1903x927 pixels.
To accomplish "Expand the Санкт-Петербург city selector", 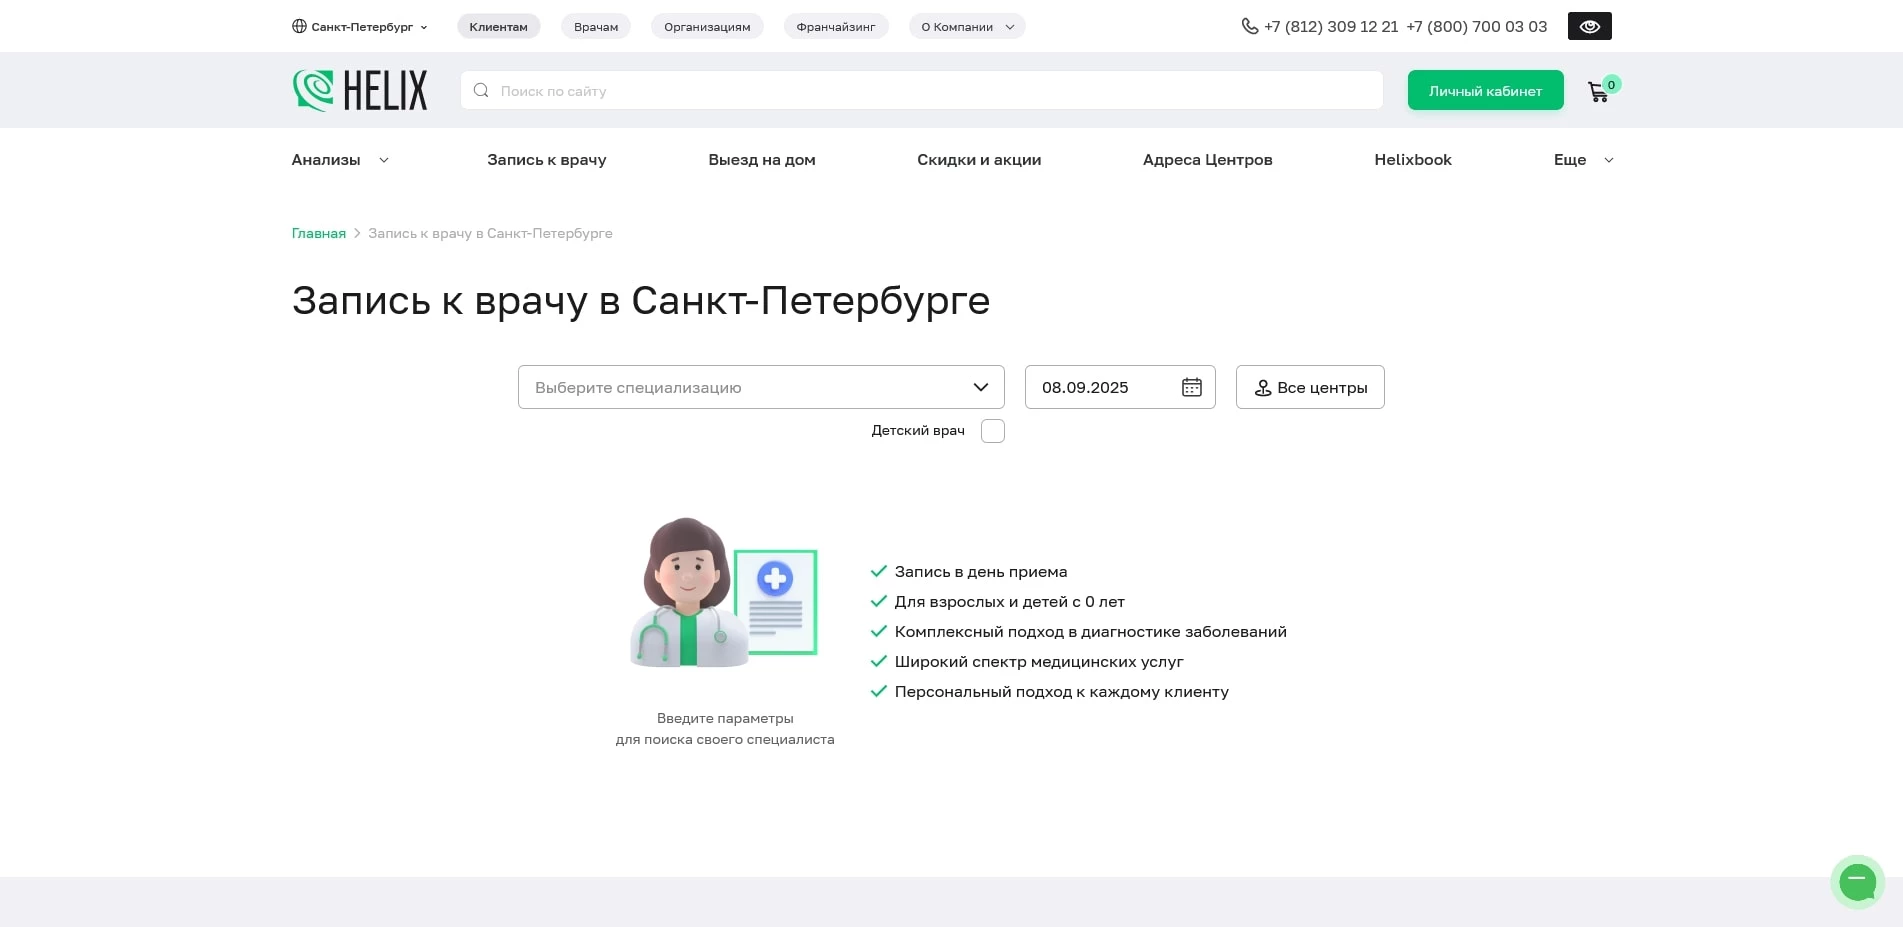I will tap(360, 26).
